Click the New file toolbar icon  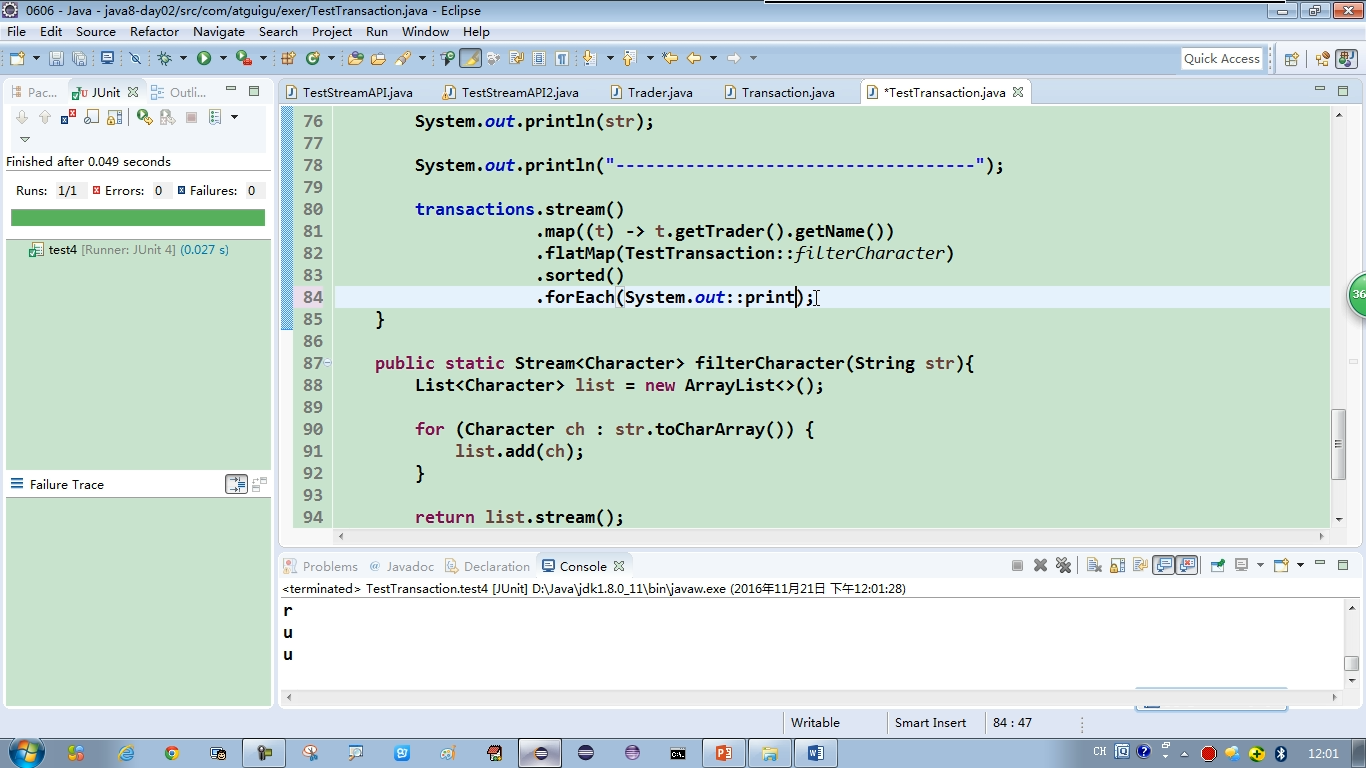coord(17,58)
